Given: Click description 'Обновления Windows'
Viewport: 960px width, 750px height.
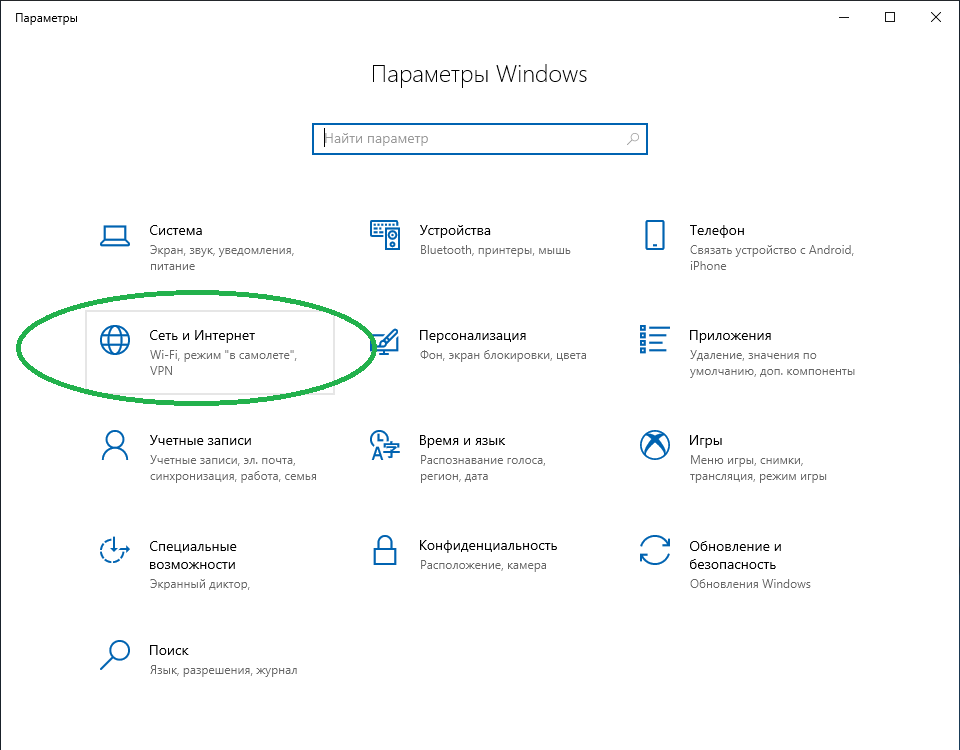Looking at the screenshot, I should click(x=750, y=584).
